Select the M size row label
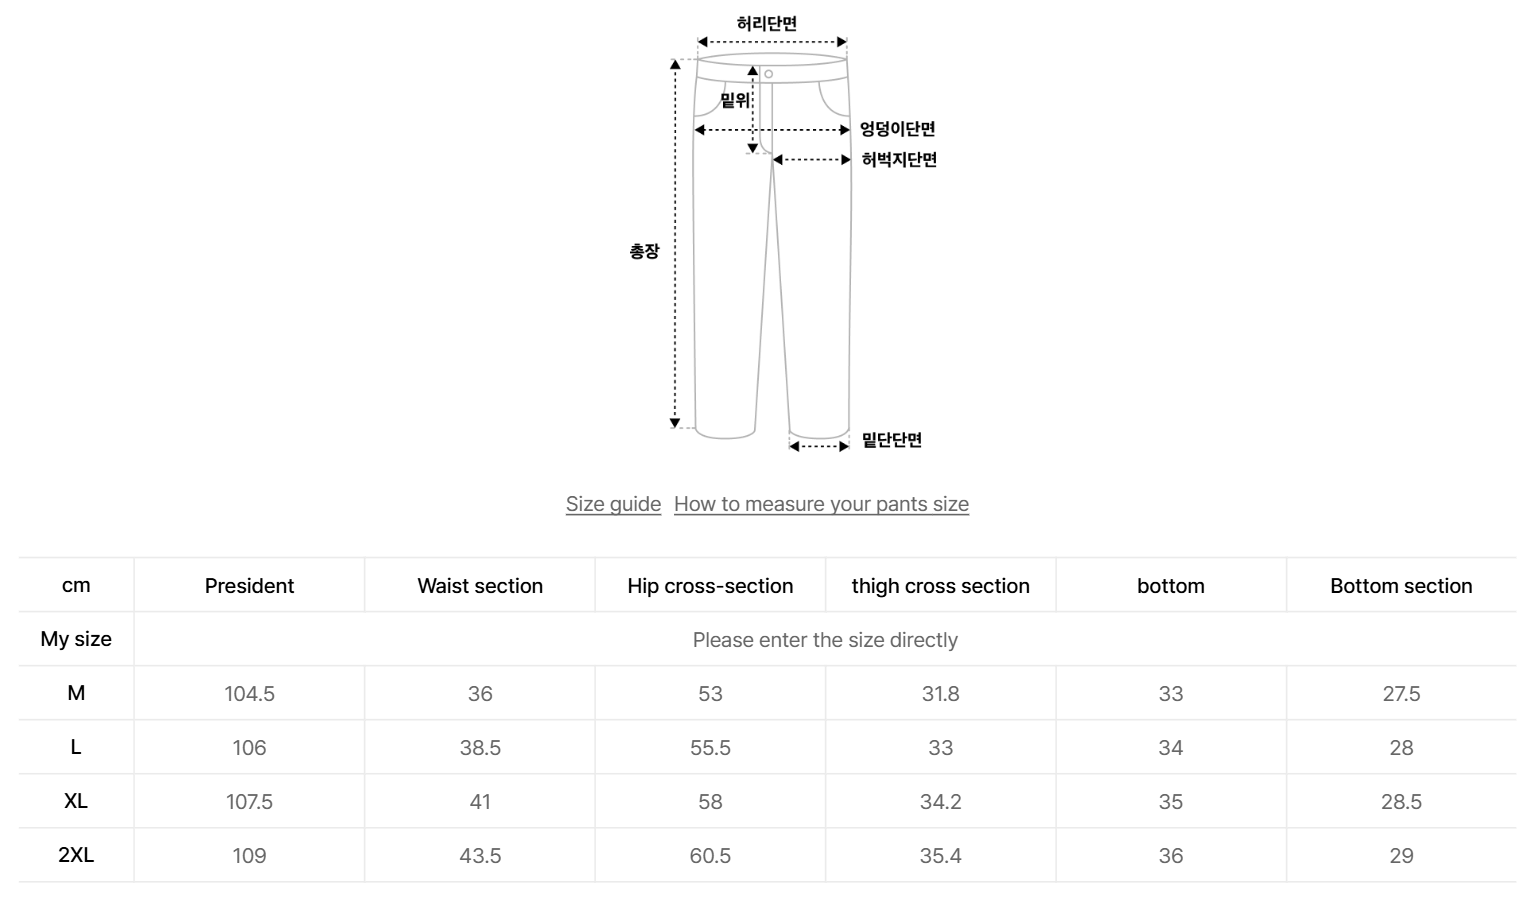This screenshot has height=897, width=1537. (x=76, y=693)
